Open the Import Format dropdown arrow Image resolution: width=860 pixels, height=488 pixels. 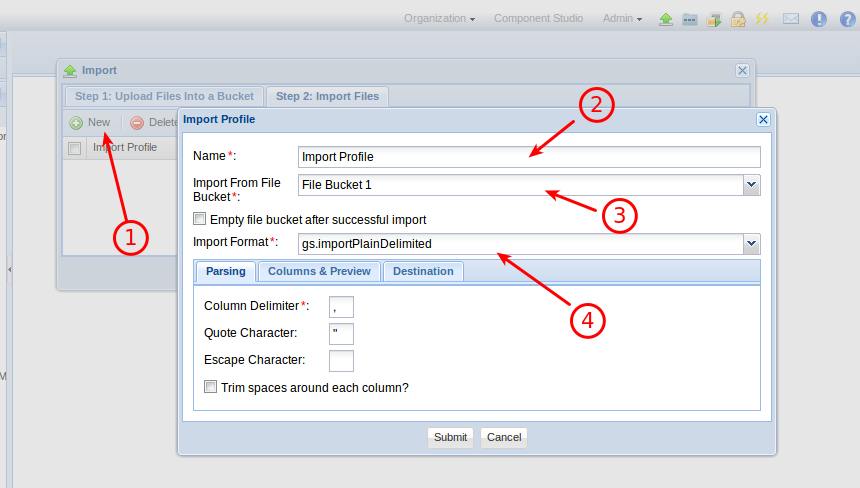click(751, 244)
